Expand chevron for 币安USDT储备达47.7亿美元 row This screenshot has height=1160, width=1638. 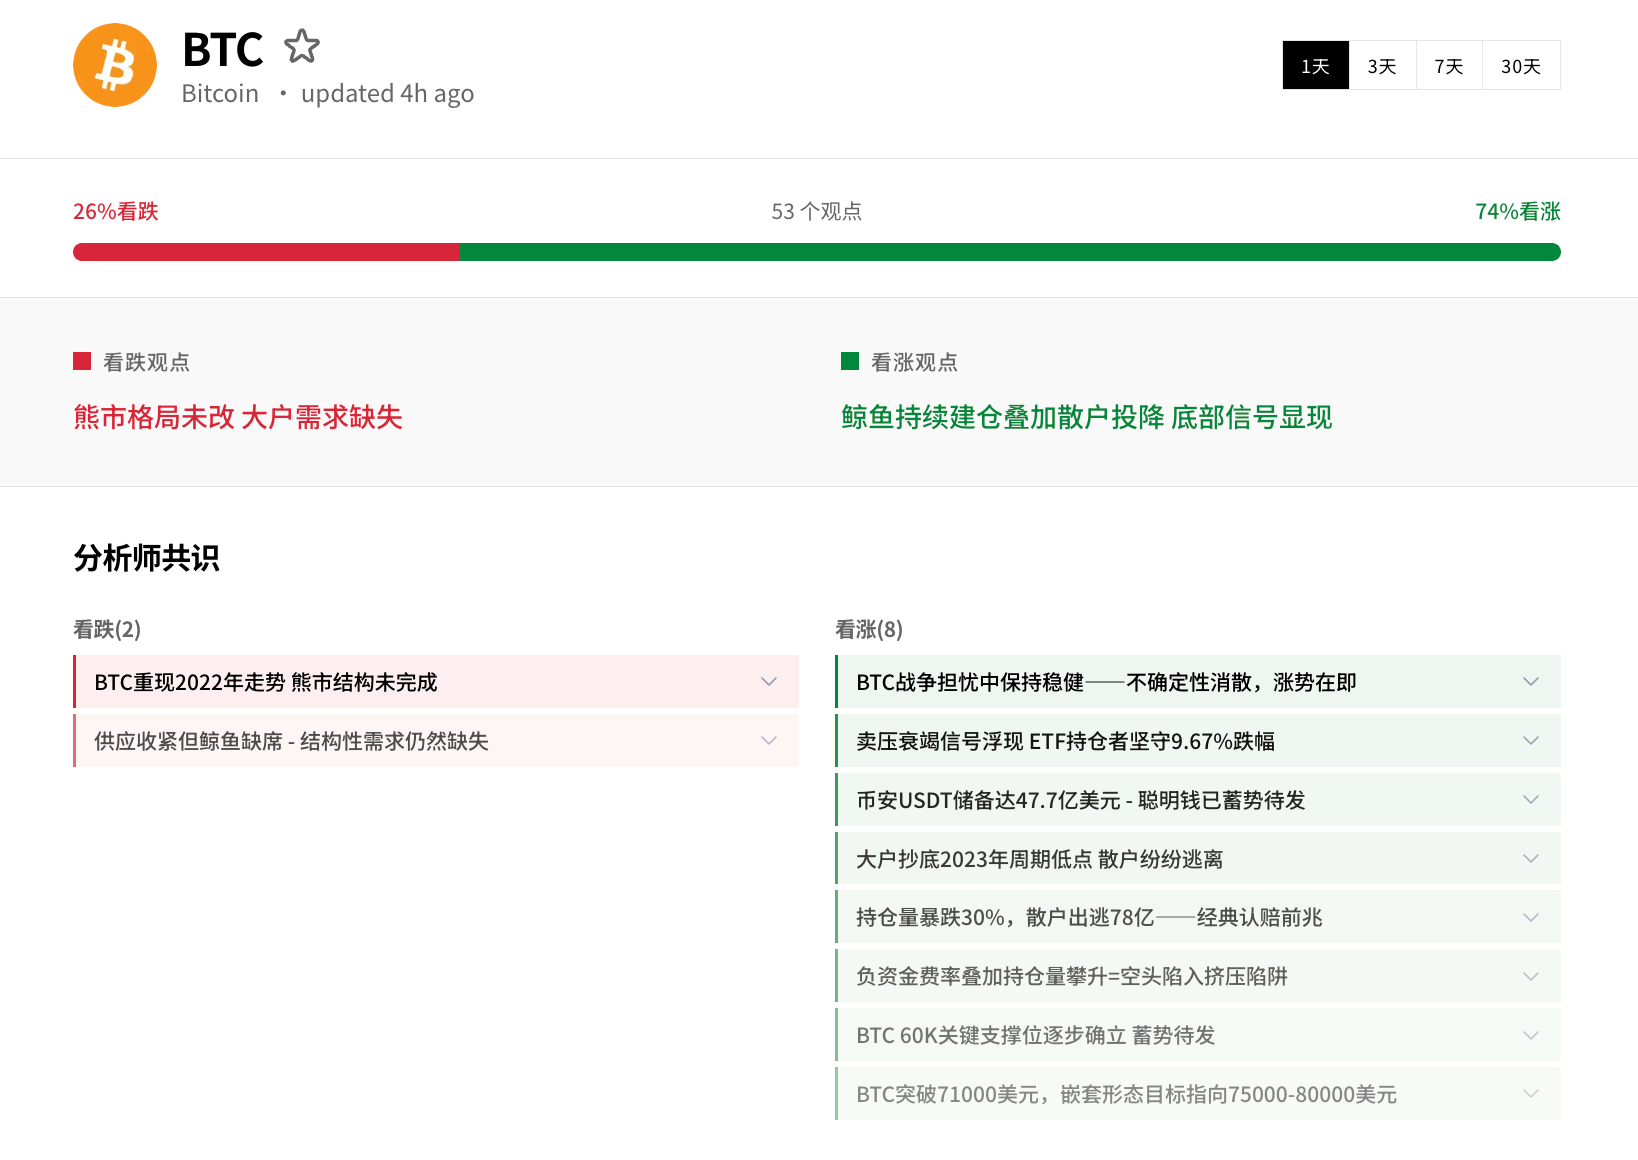tap(1530, 800)
